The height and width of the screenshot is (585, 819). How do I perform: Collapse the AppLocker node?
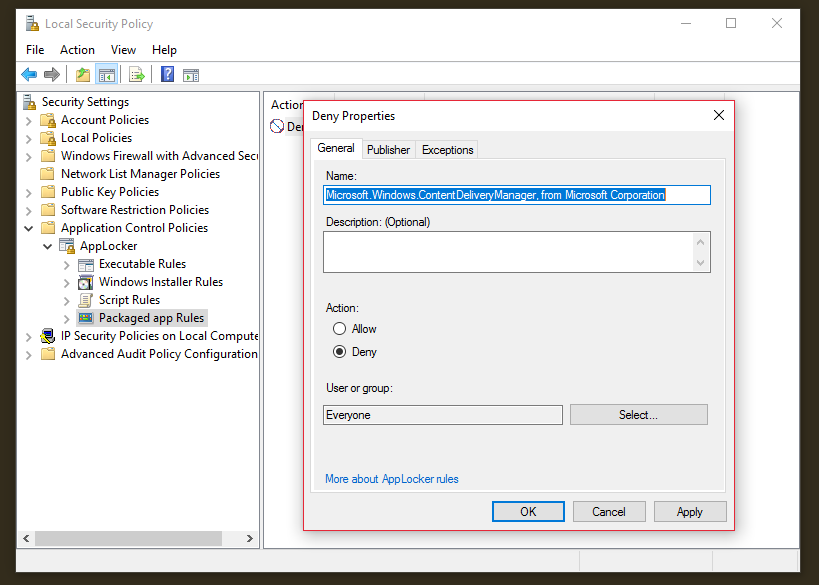(48, 246)
